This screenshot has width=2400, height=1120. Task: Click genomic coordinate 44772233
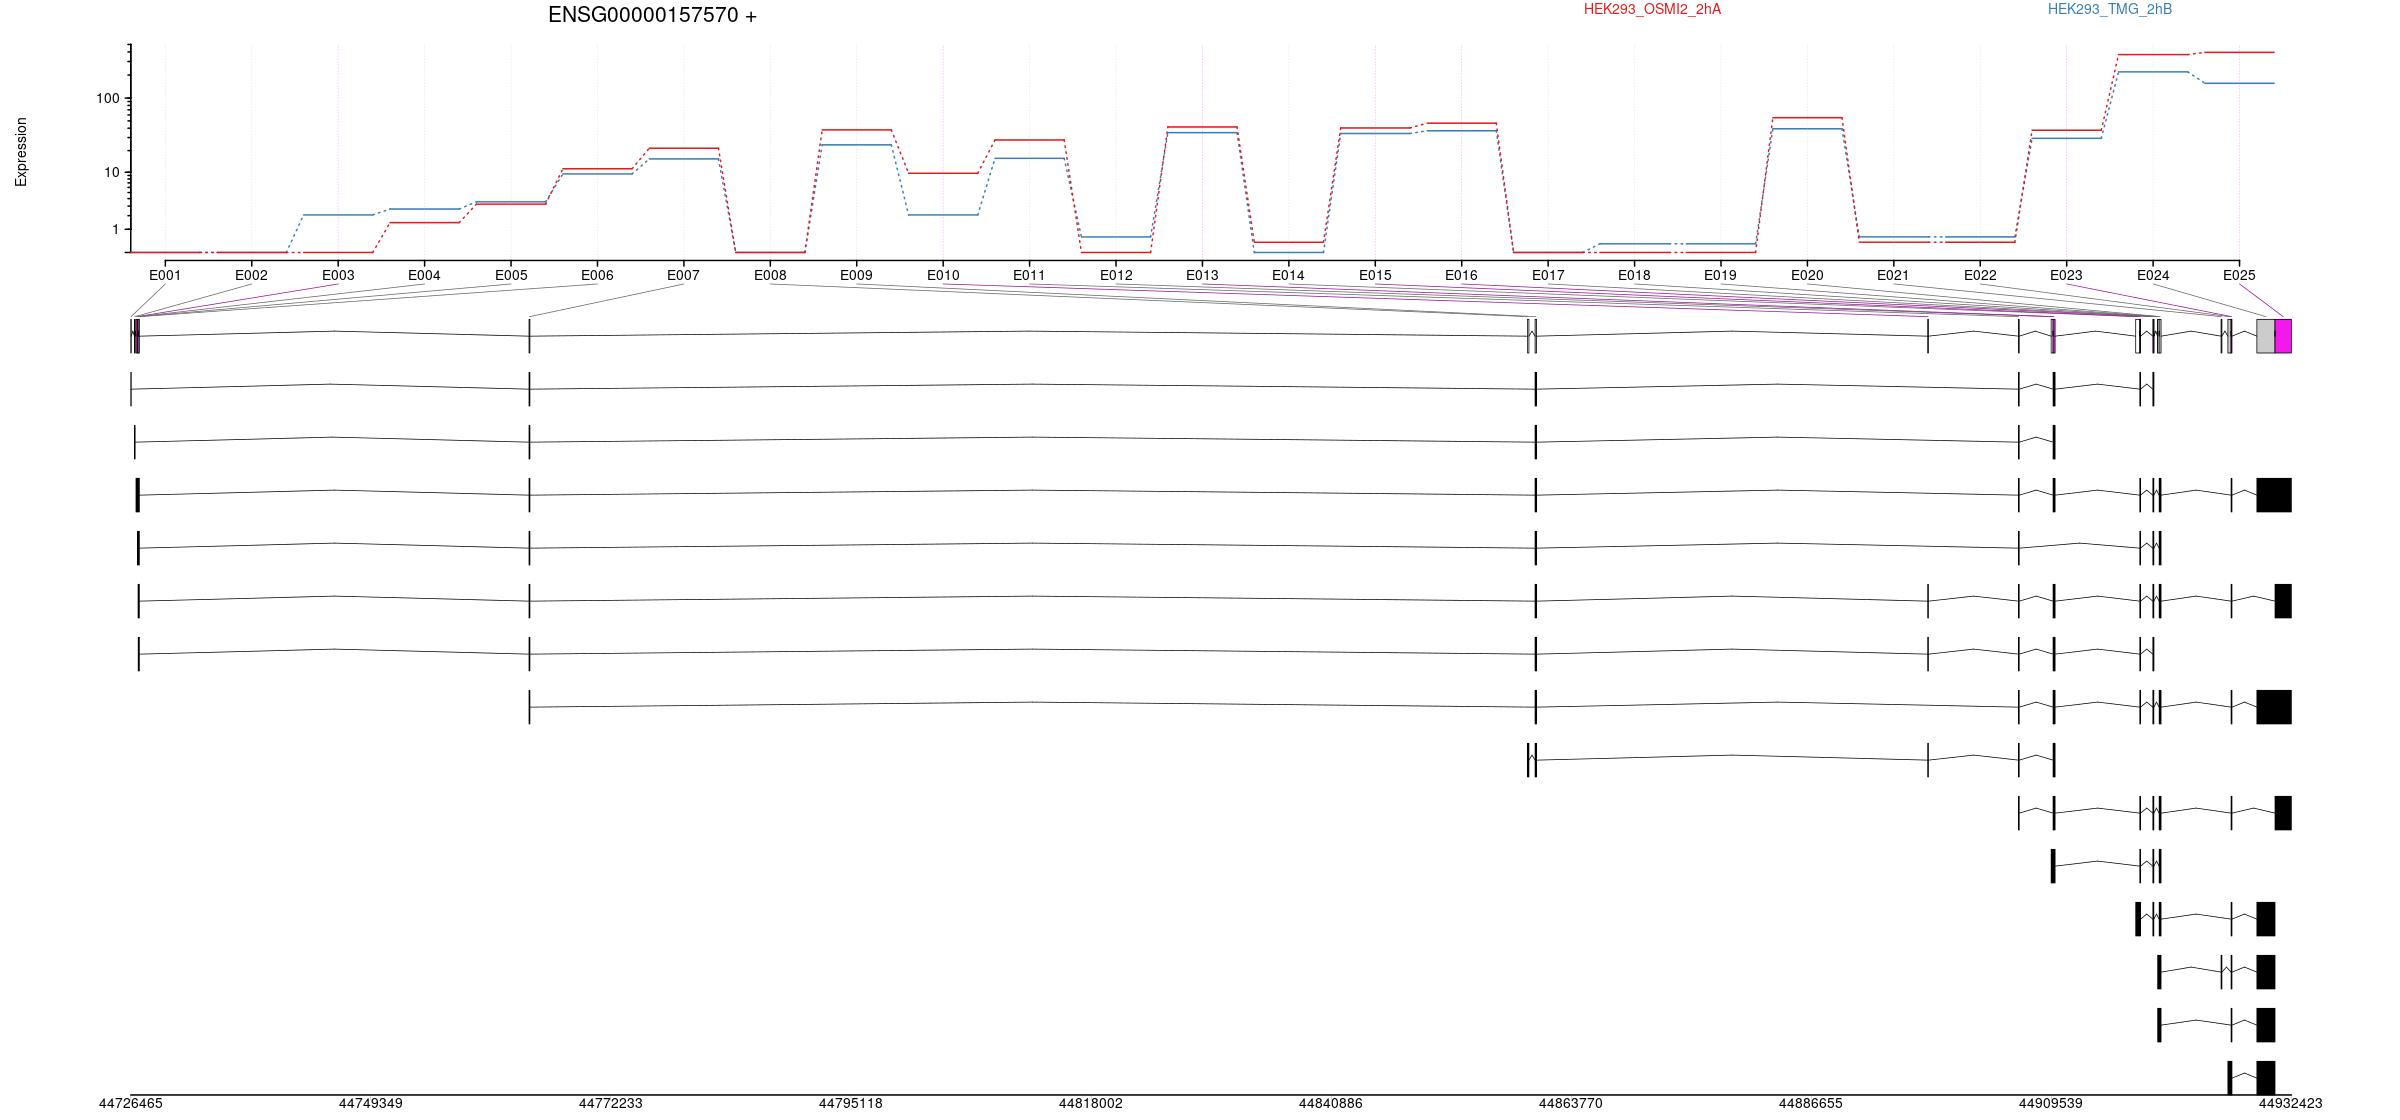pyautogui.click(x=610, y=1104)
